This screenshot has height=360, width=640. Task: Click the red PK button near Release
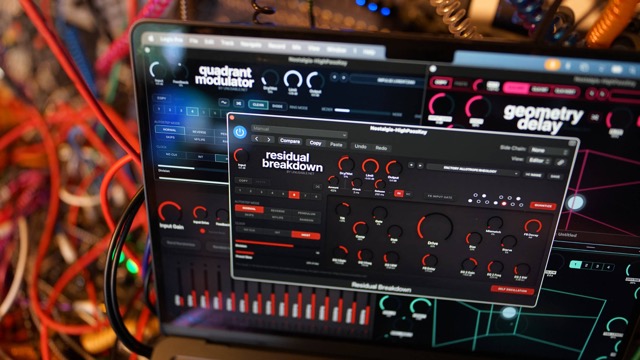coord(399,193)
